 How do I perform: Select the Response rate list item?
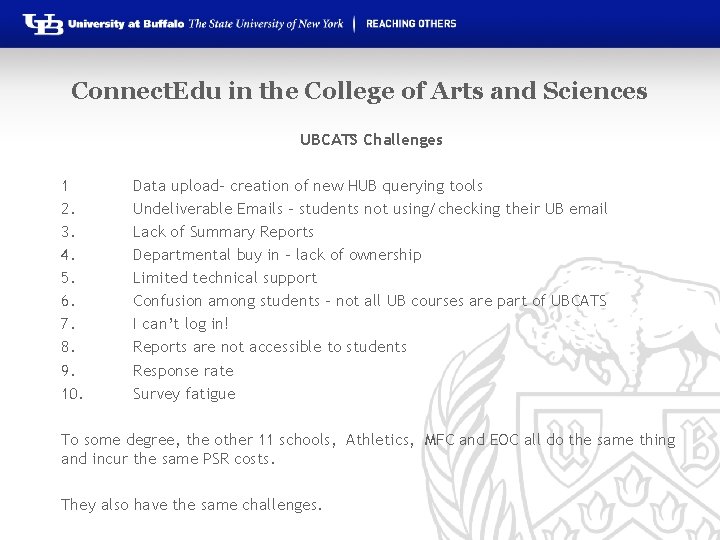[183, 371]
